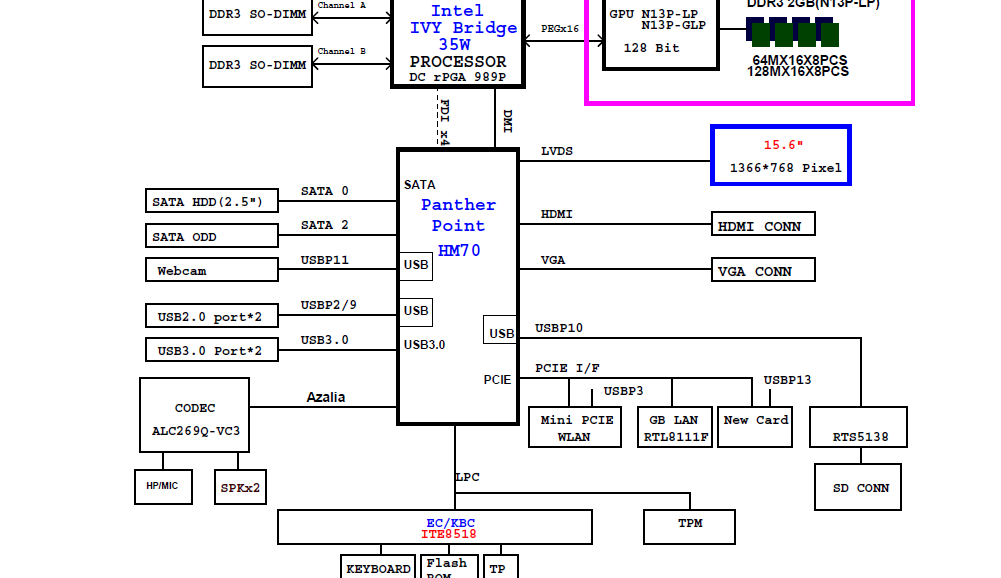Click the PCIE I/F label
Viewport: 1001px width, 578px height.
click(x=567, y=368)
